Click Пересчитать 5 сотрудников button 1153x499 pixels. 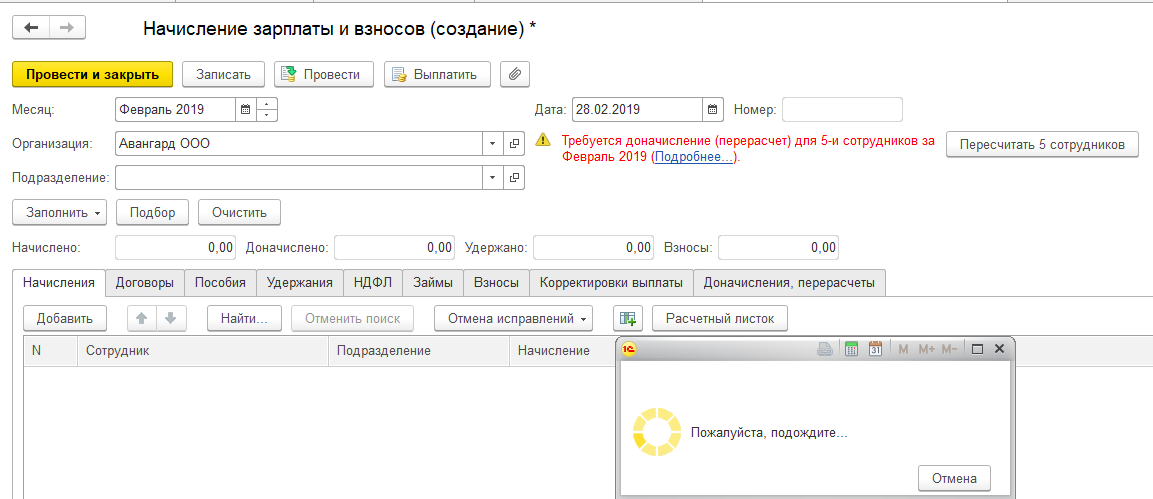click(1042, 144)
